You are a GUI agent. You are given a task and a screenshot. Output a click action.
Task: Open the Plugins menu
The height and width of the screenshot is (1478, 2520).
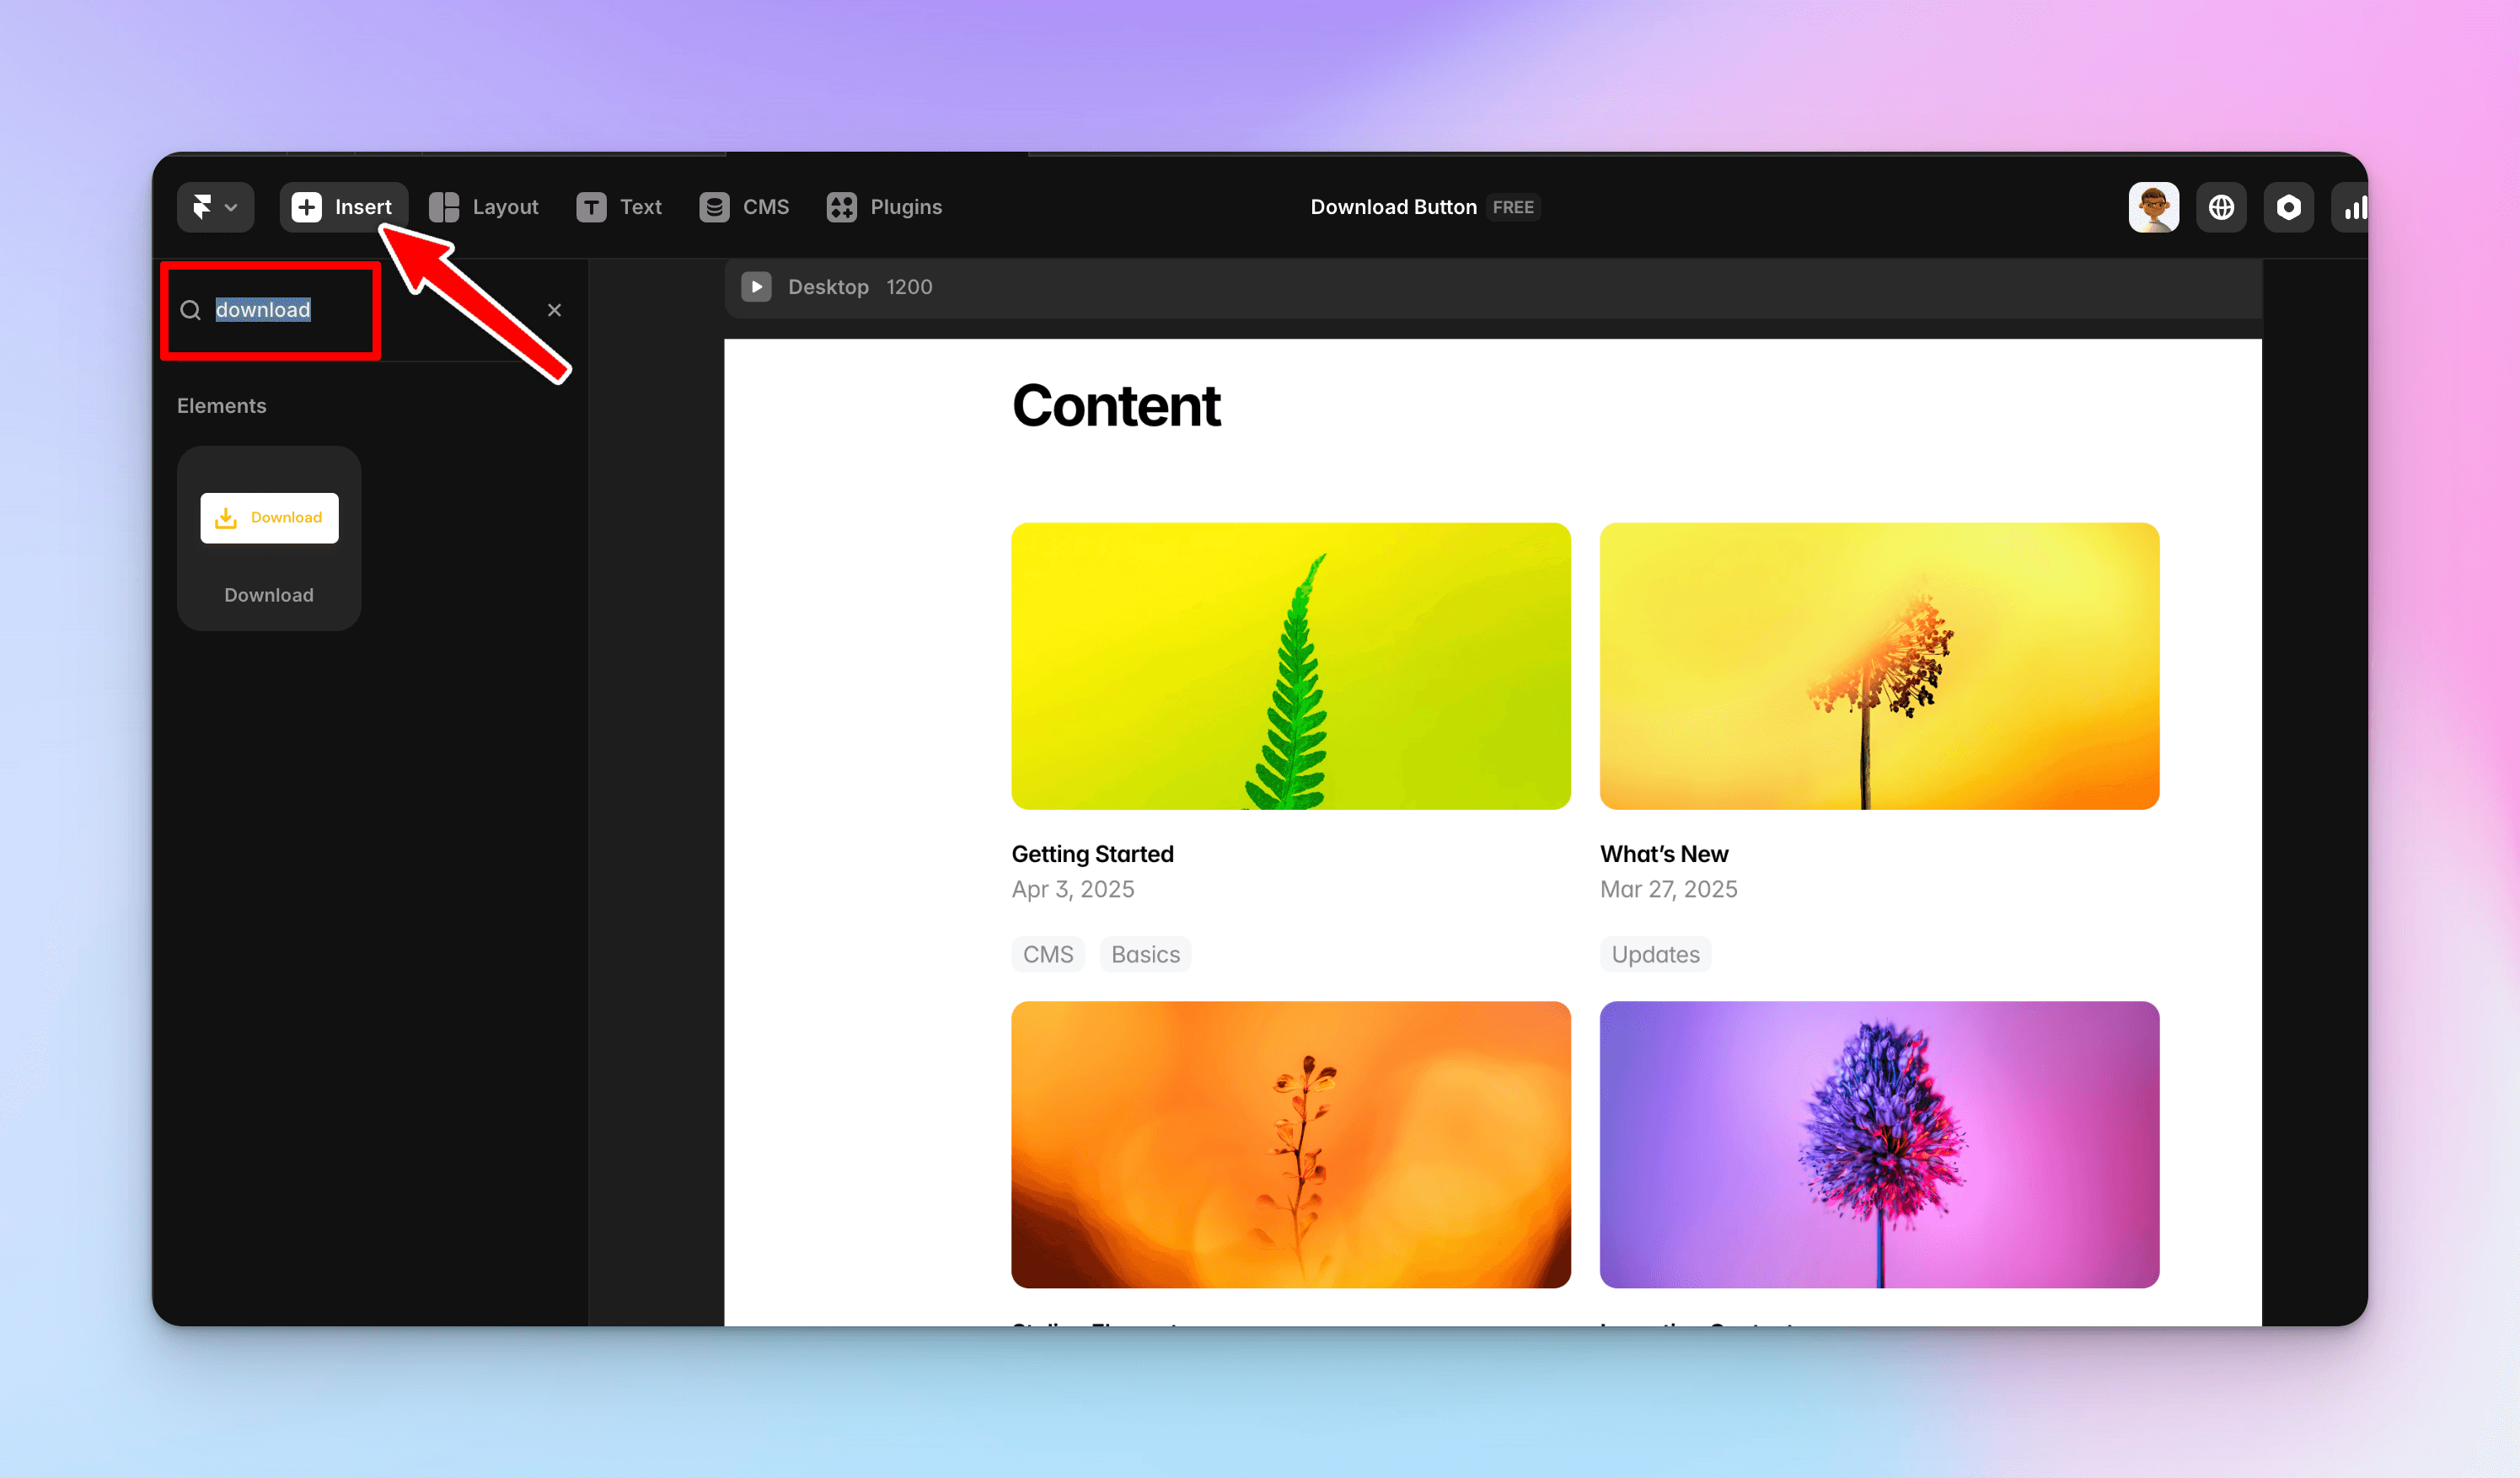tap(884, 207)
